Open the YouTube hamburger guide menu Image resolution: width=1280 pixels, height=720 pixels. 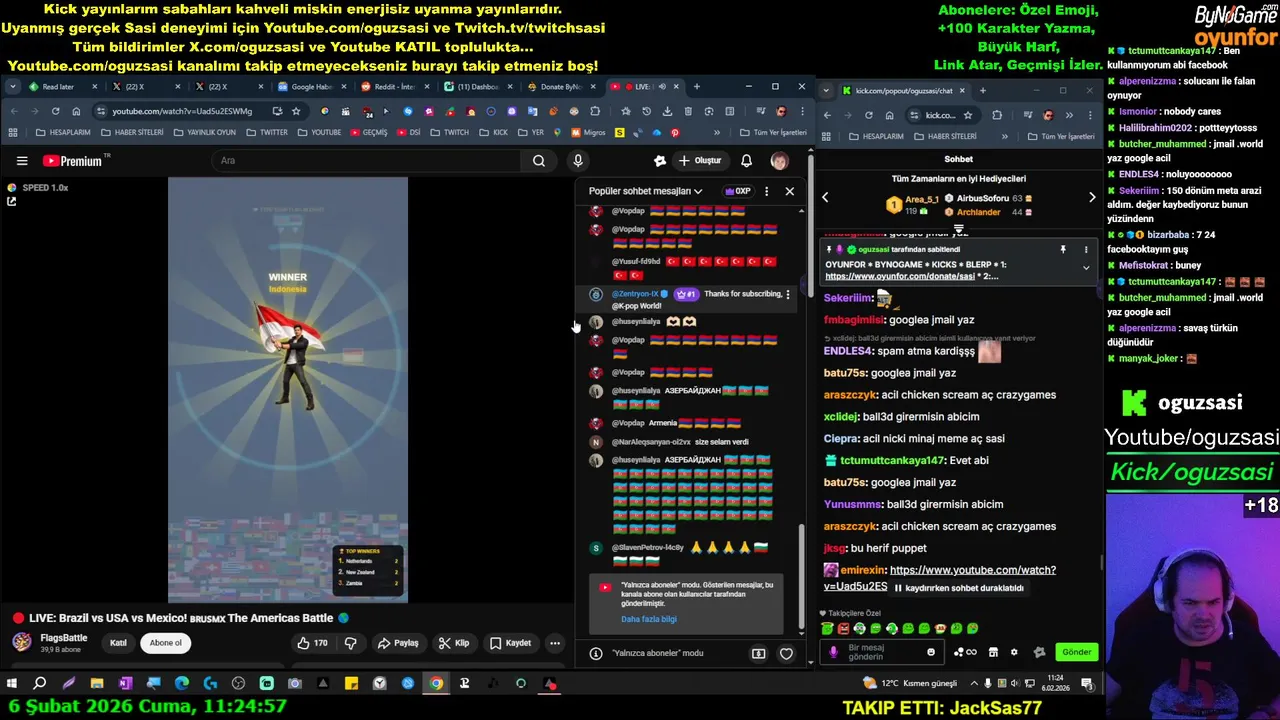[x=22, y=161]
